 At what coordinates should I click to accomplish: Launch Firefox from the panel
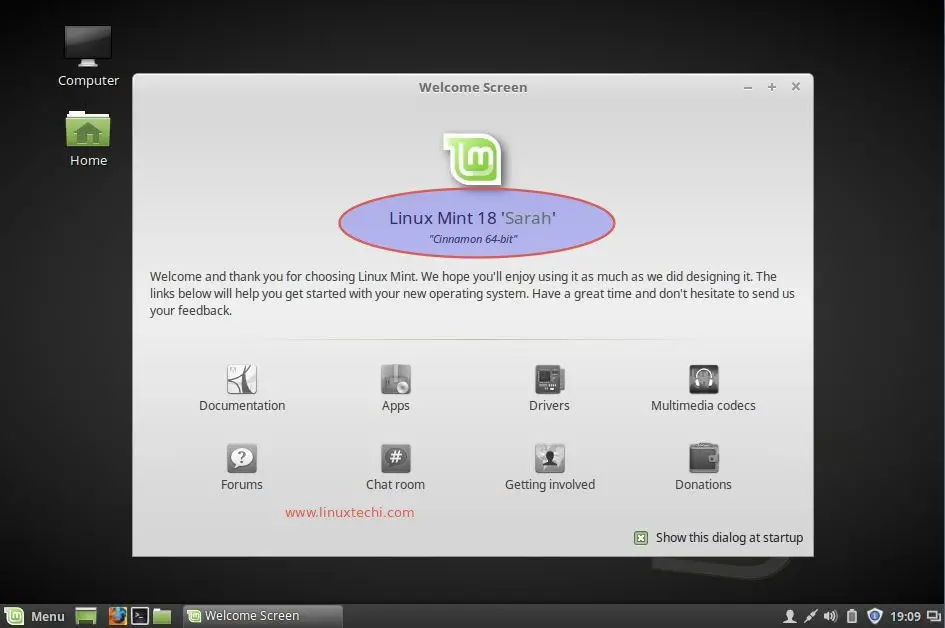118,616
